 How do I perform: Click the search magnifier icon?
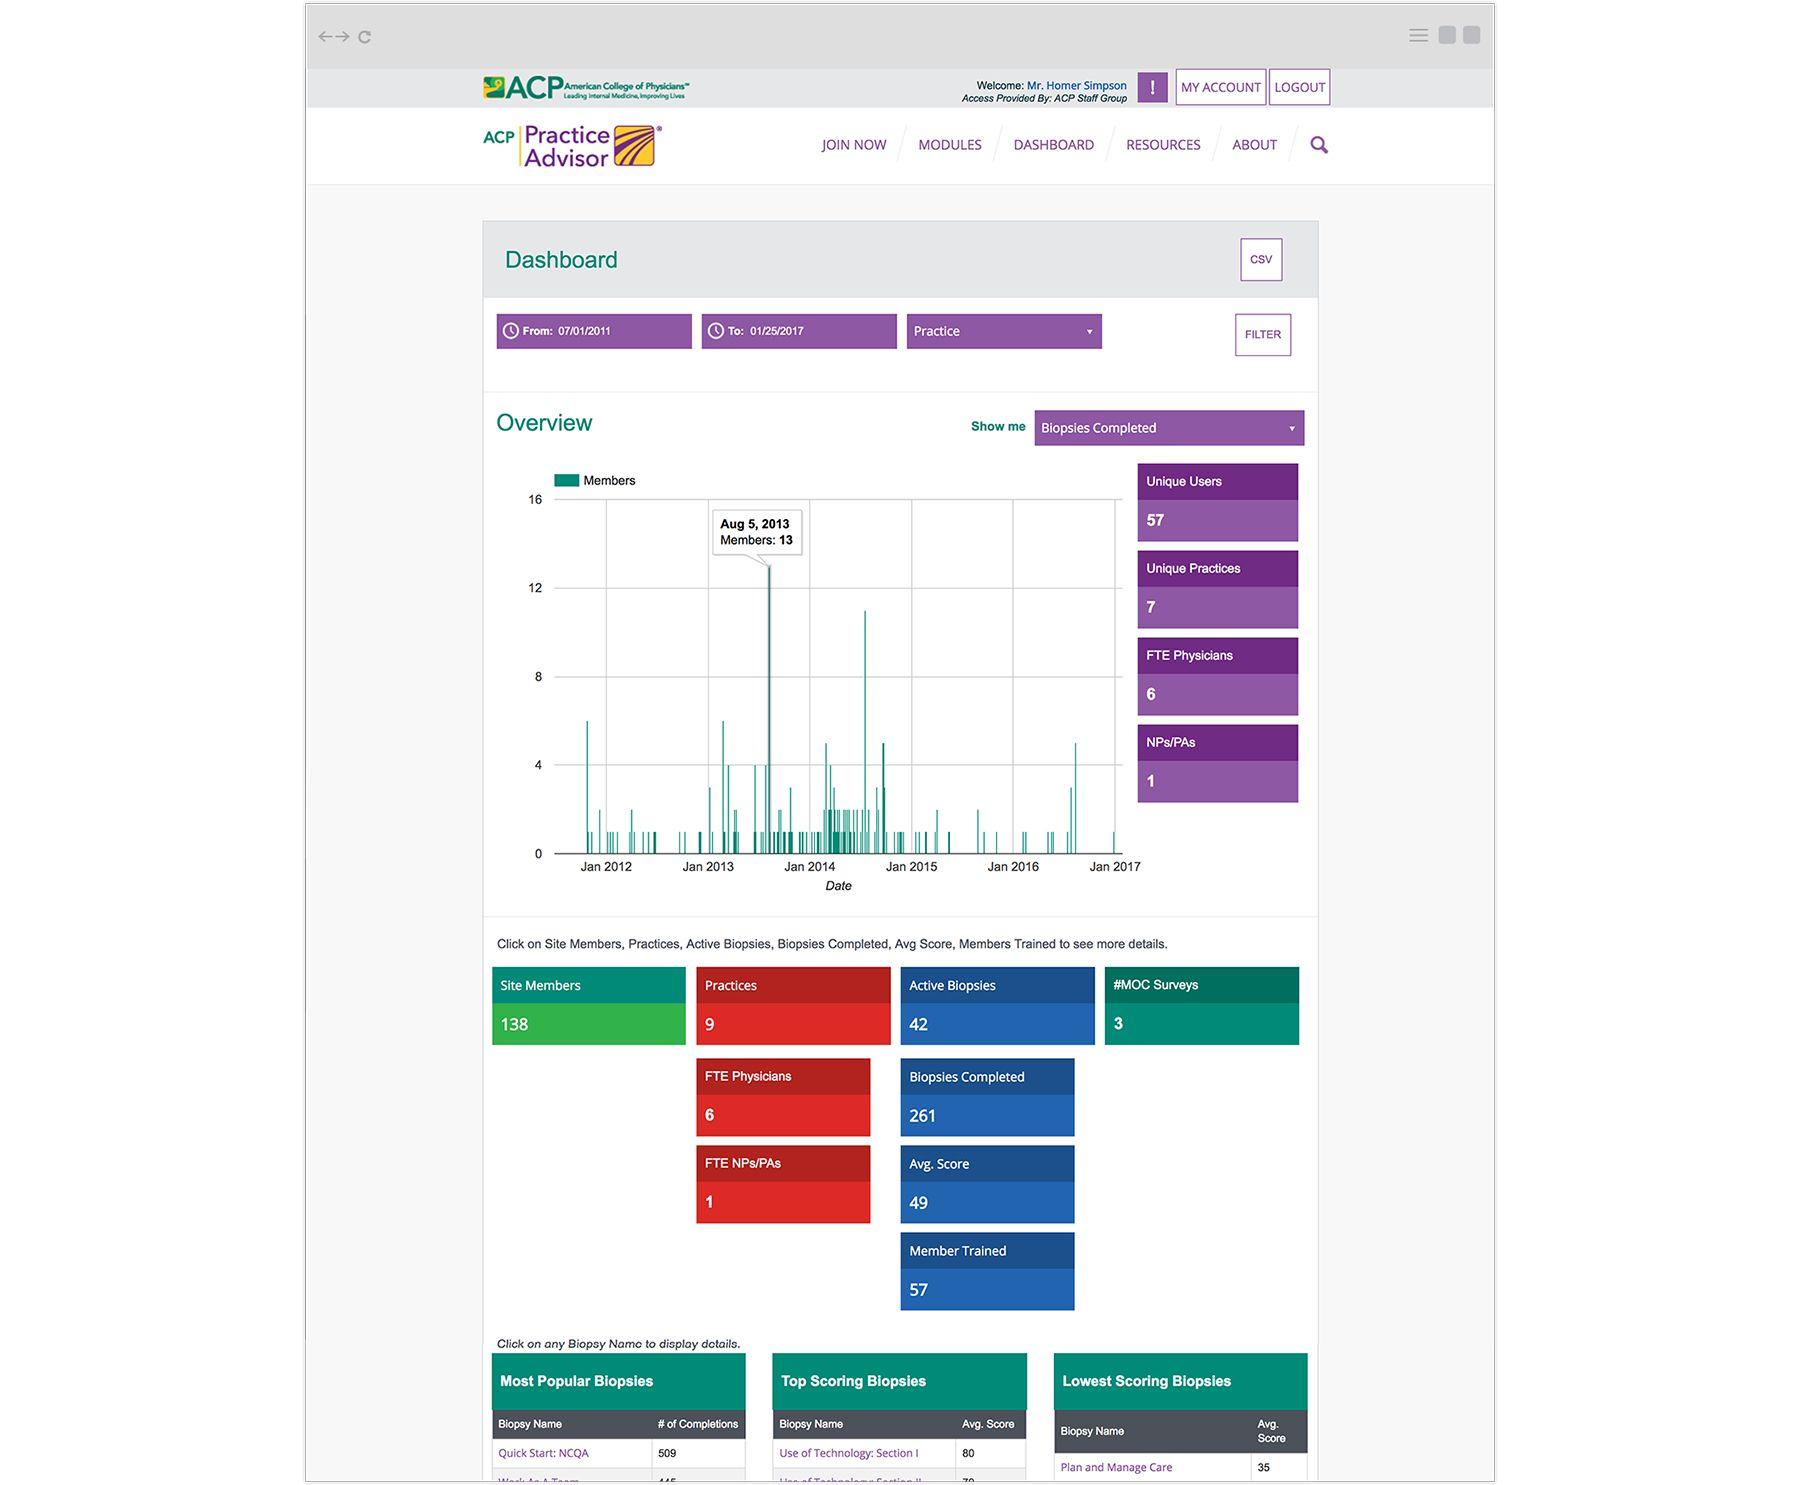click(1319, 145)
